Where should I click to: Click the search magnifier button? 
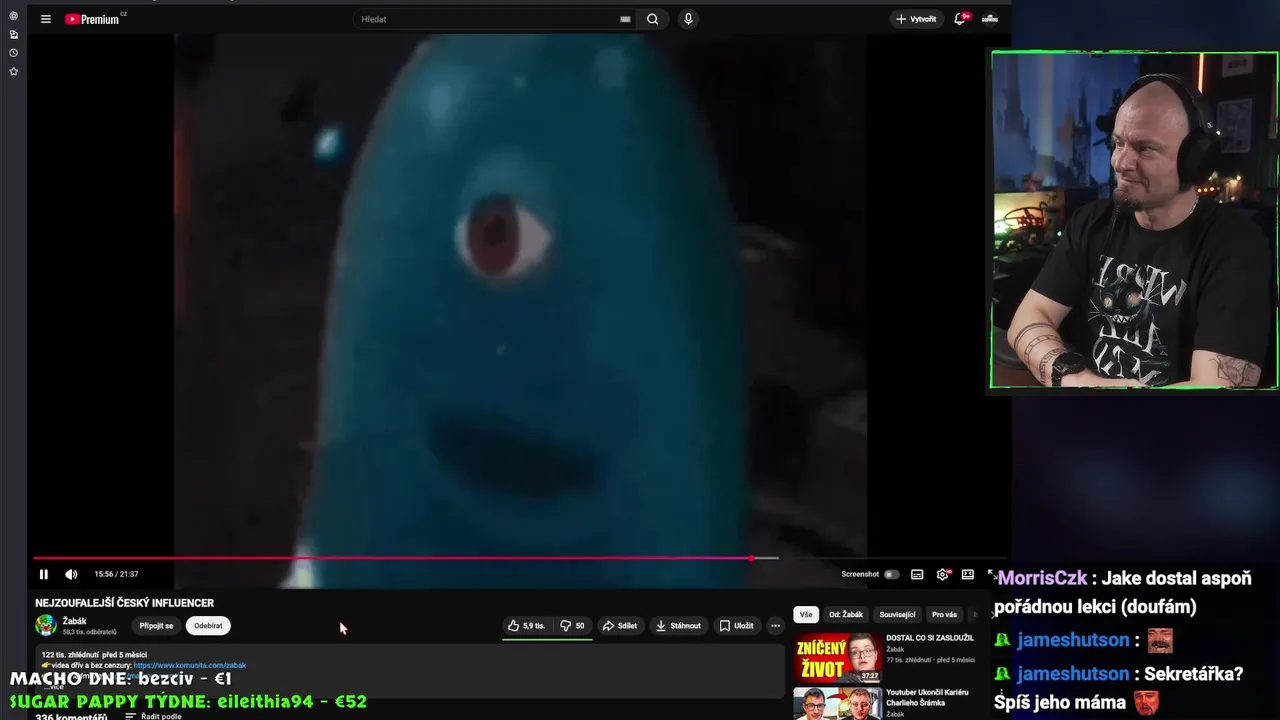[652, 19]
